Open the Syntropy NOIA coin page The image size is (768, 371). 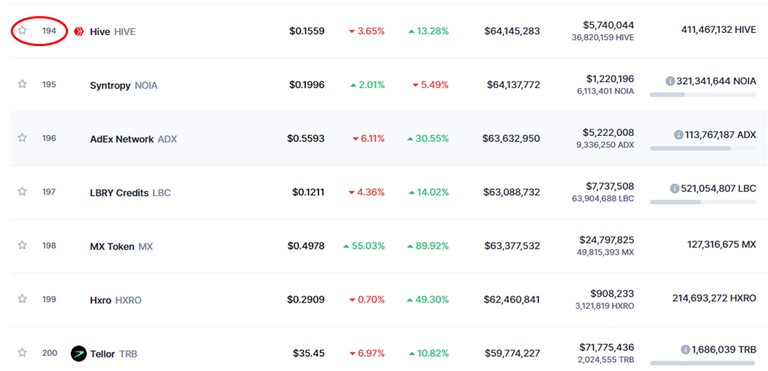tap(124, 86)
